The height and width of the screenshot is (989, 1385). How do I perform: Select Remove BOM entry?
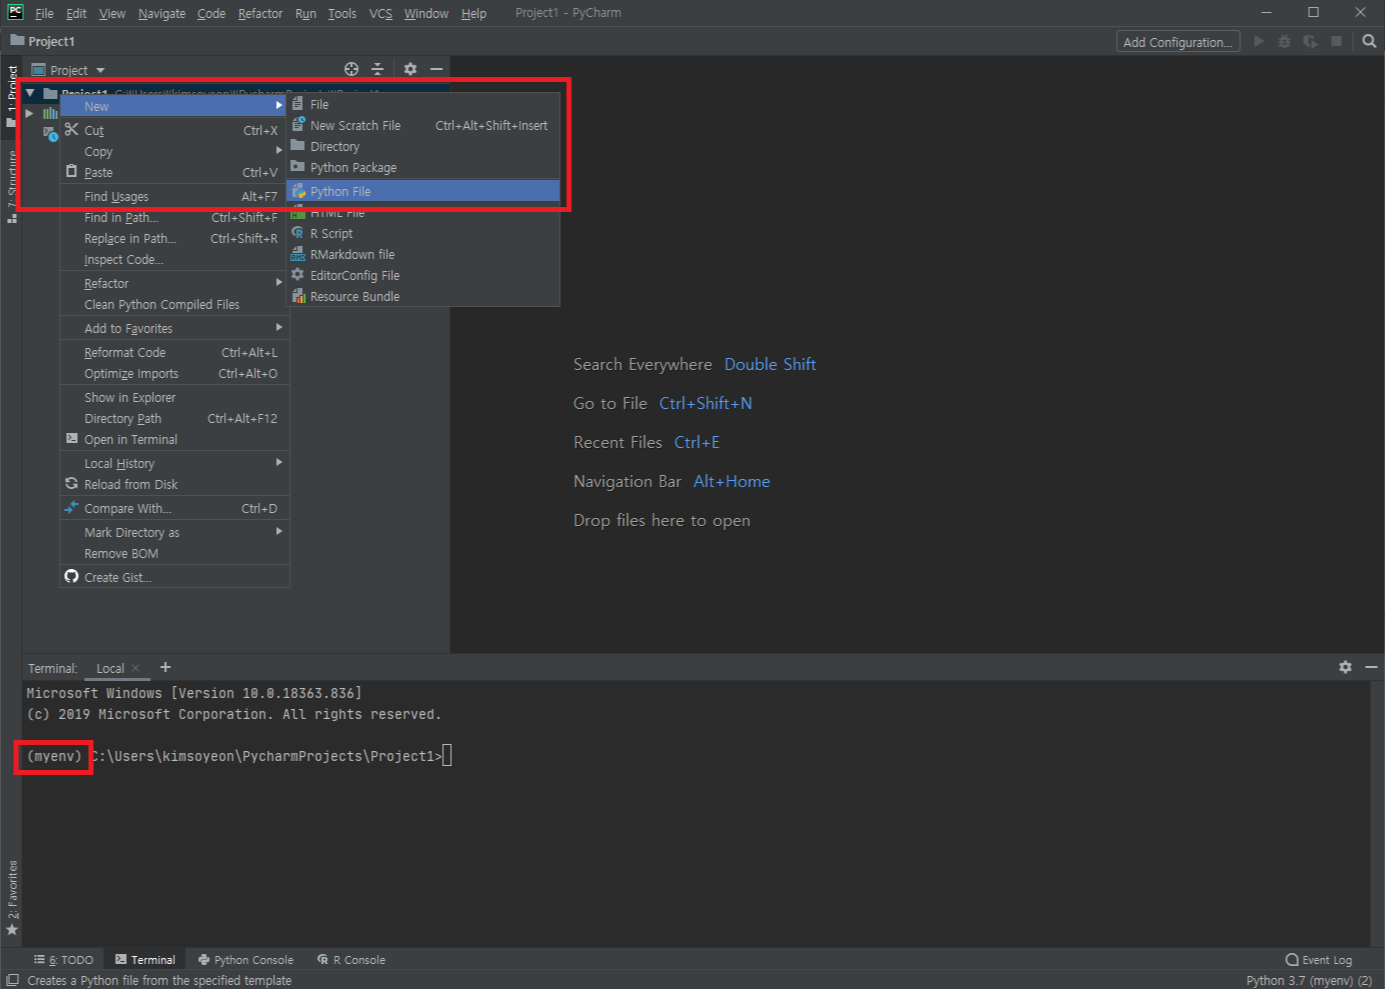[x=174, y=553]
